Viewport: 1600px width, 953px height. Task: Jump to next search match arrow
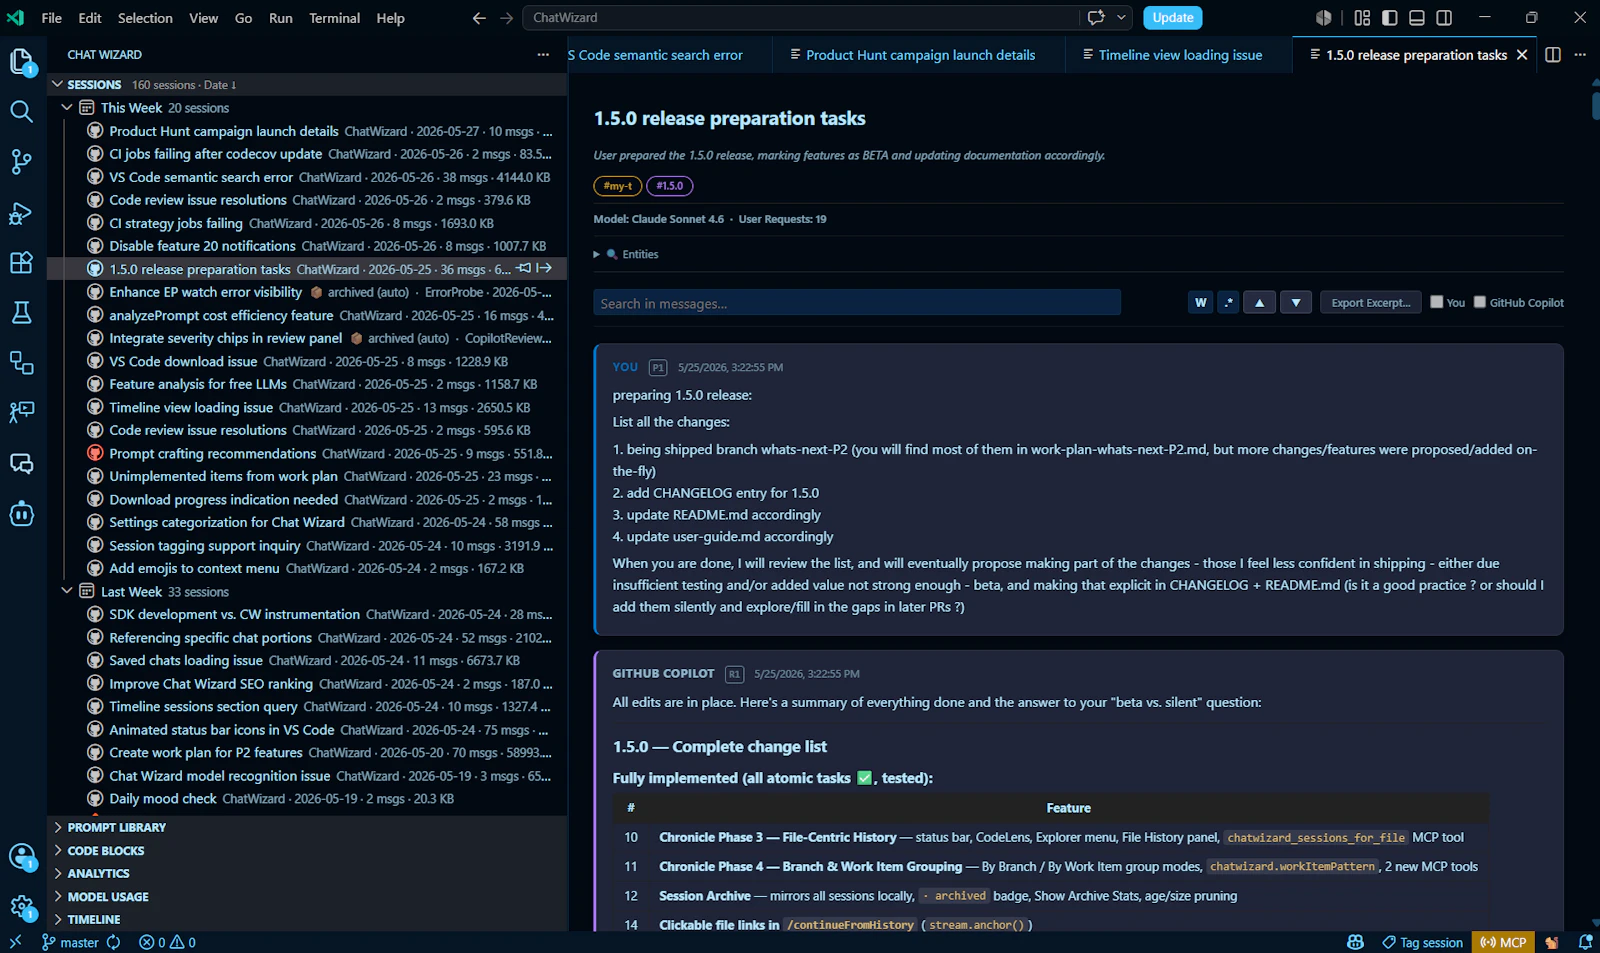(x=1296, y=303)
